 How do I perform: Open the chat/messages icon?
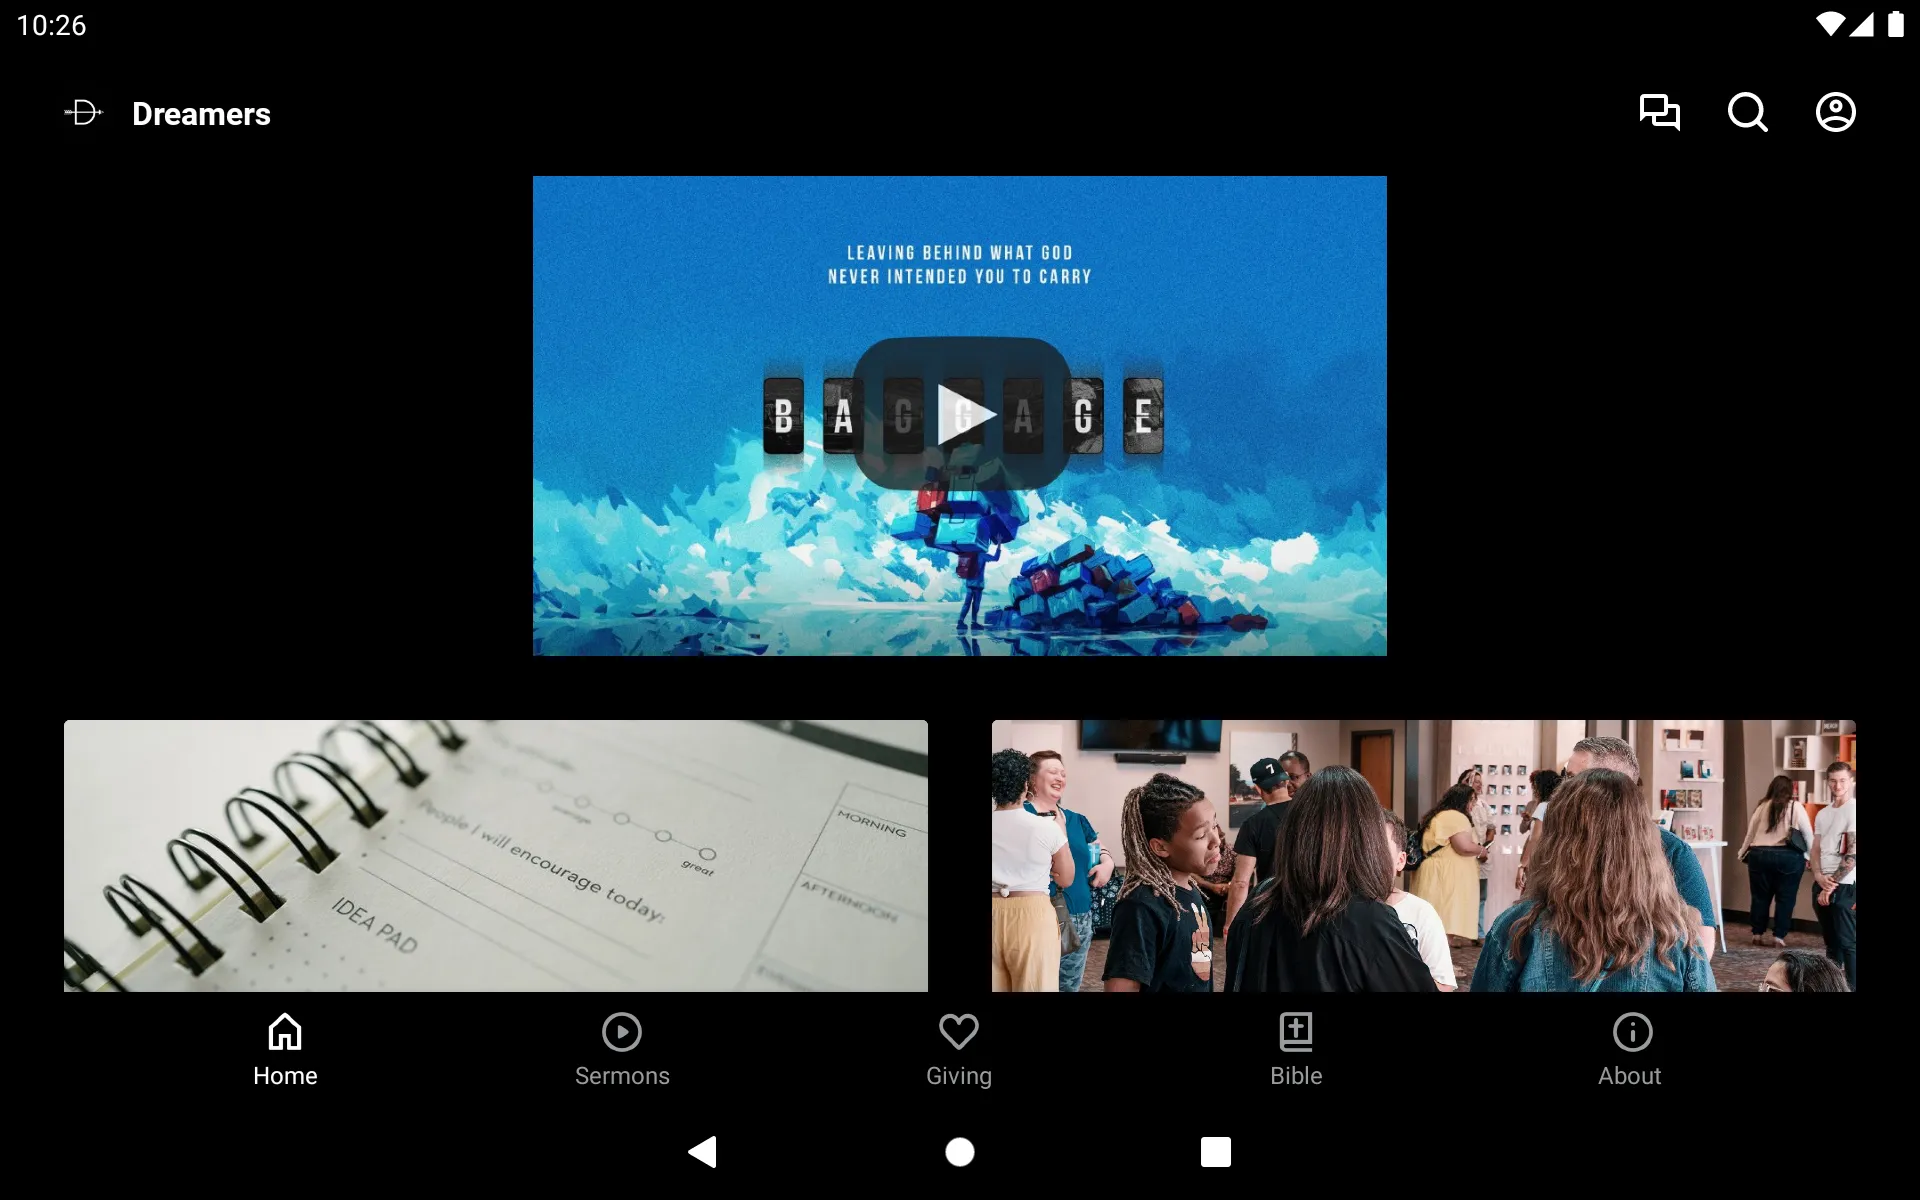point(1659,113)
